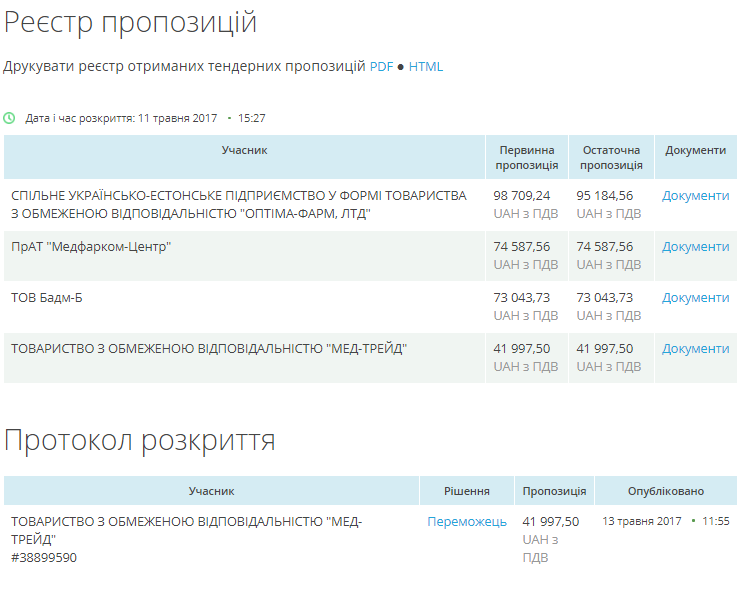This screenshot has height=589, width=743.
Task: Click the Опубліковано column header
Action: (665, 491)
